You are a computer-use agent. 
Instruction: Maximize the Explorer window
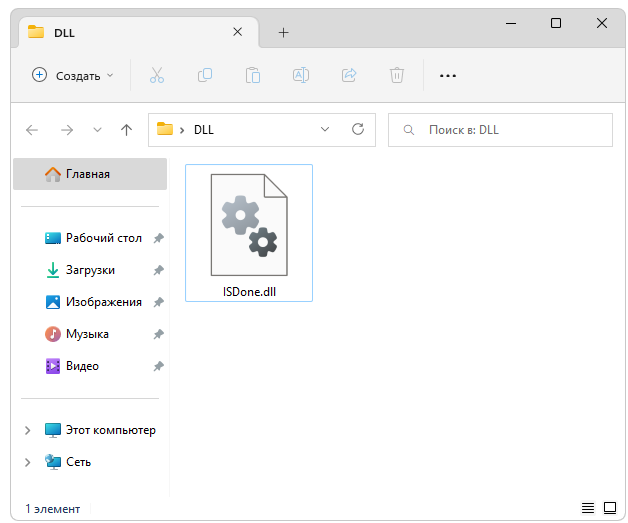556,23
